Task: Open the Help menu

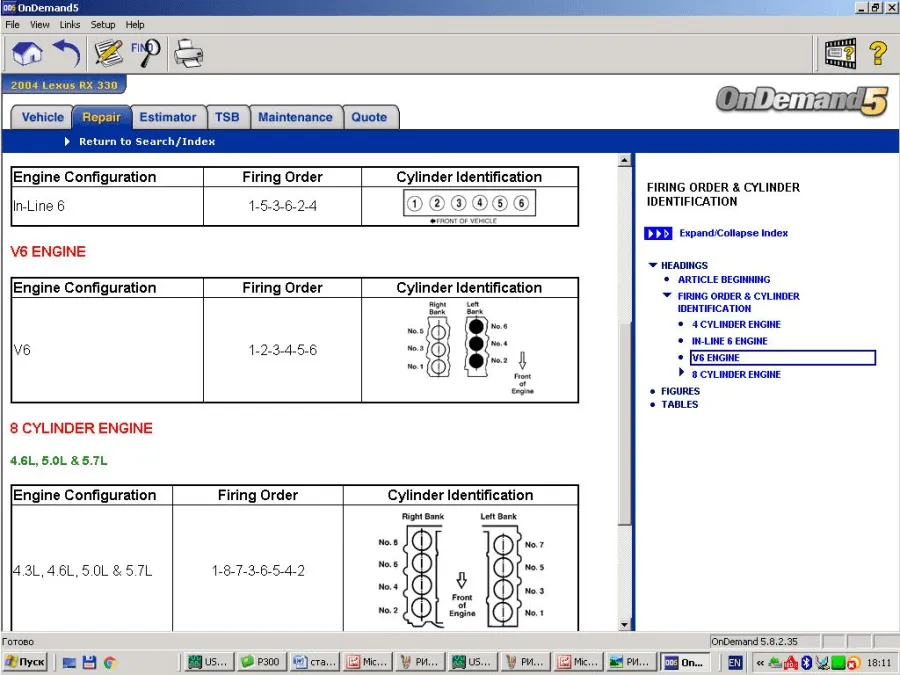Action: (135, 25)
